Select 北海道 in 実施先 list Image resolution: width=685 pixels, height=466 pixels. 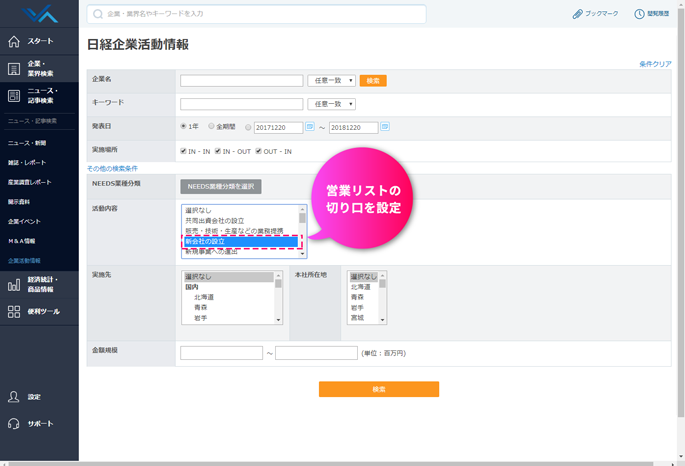pyautogui.click(x=204, y=297)
